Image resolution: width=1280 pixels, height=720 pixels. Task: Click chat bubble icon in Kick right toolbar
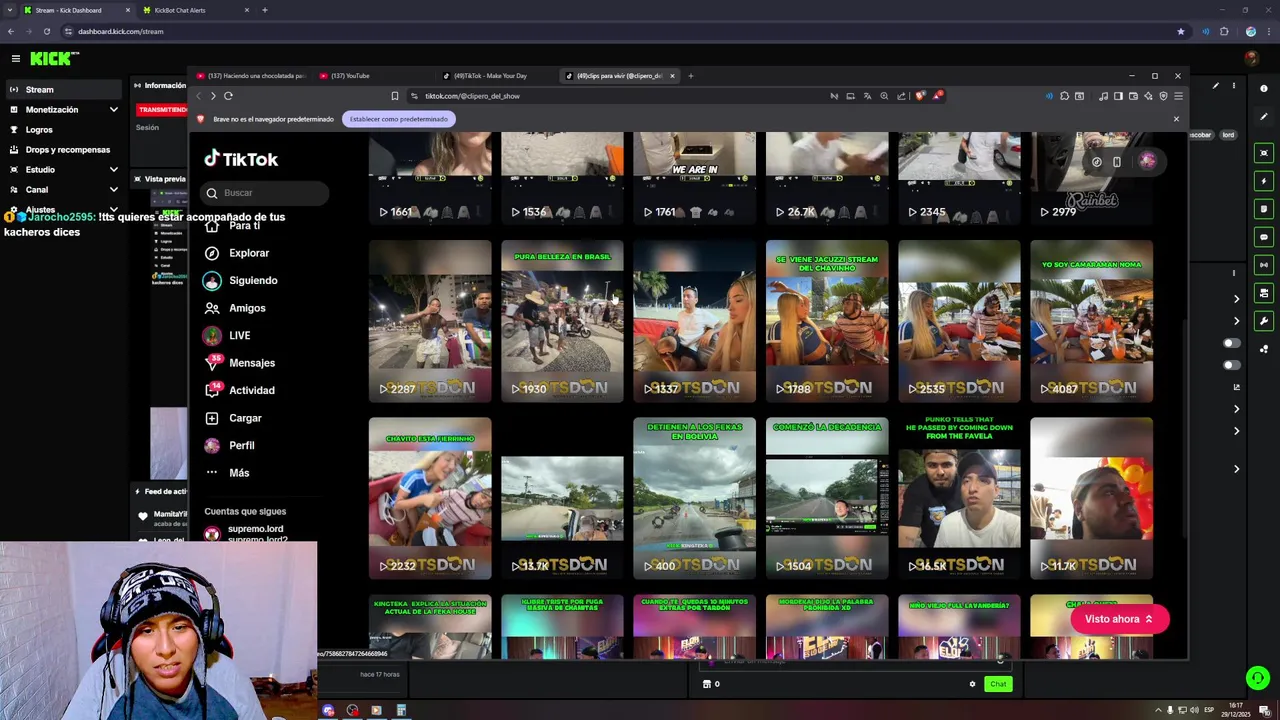(x=1264, y=237)
